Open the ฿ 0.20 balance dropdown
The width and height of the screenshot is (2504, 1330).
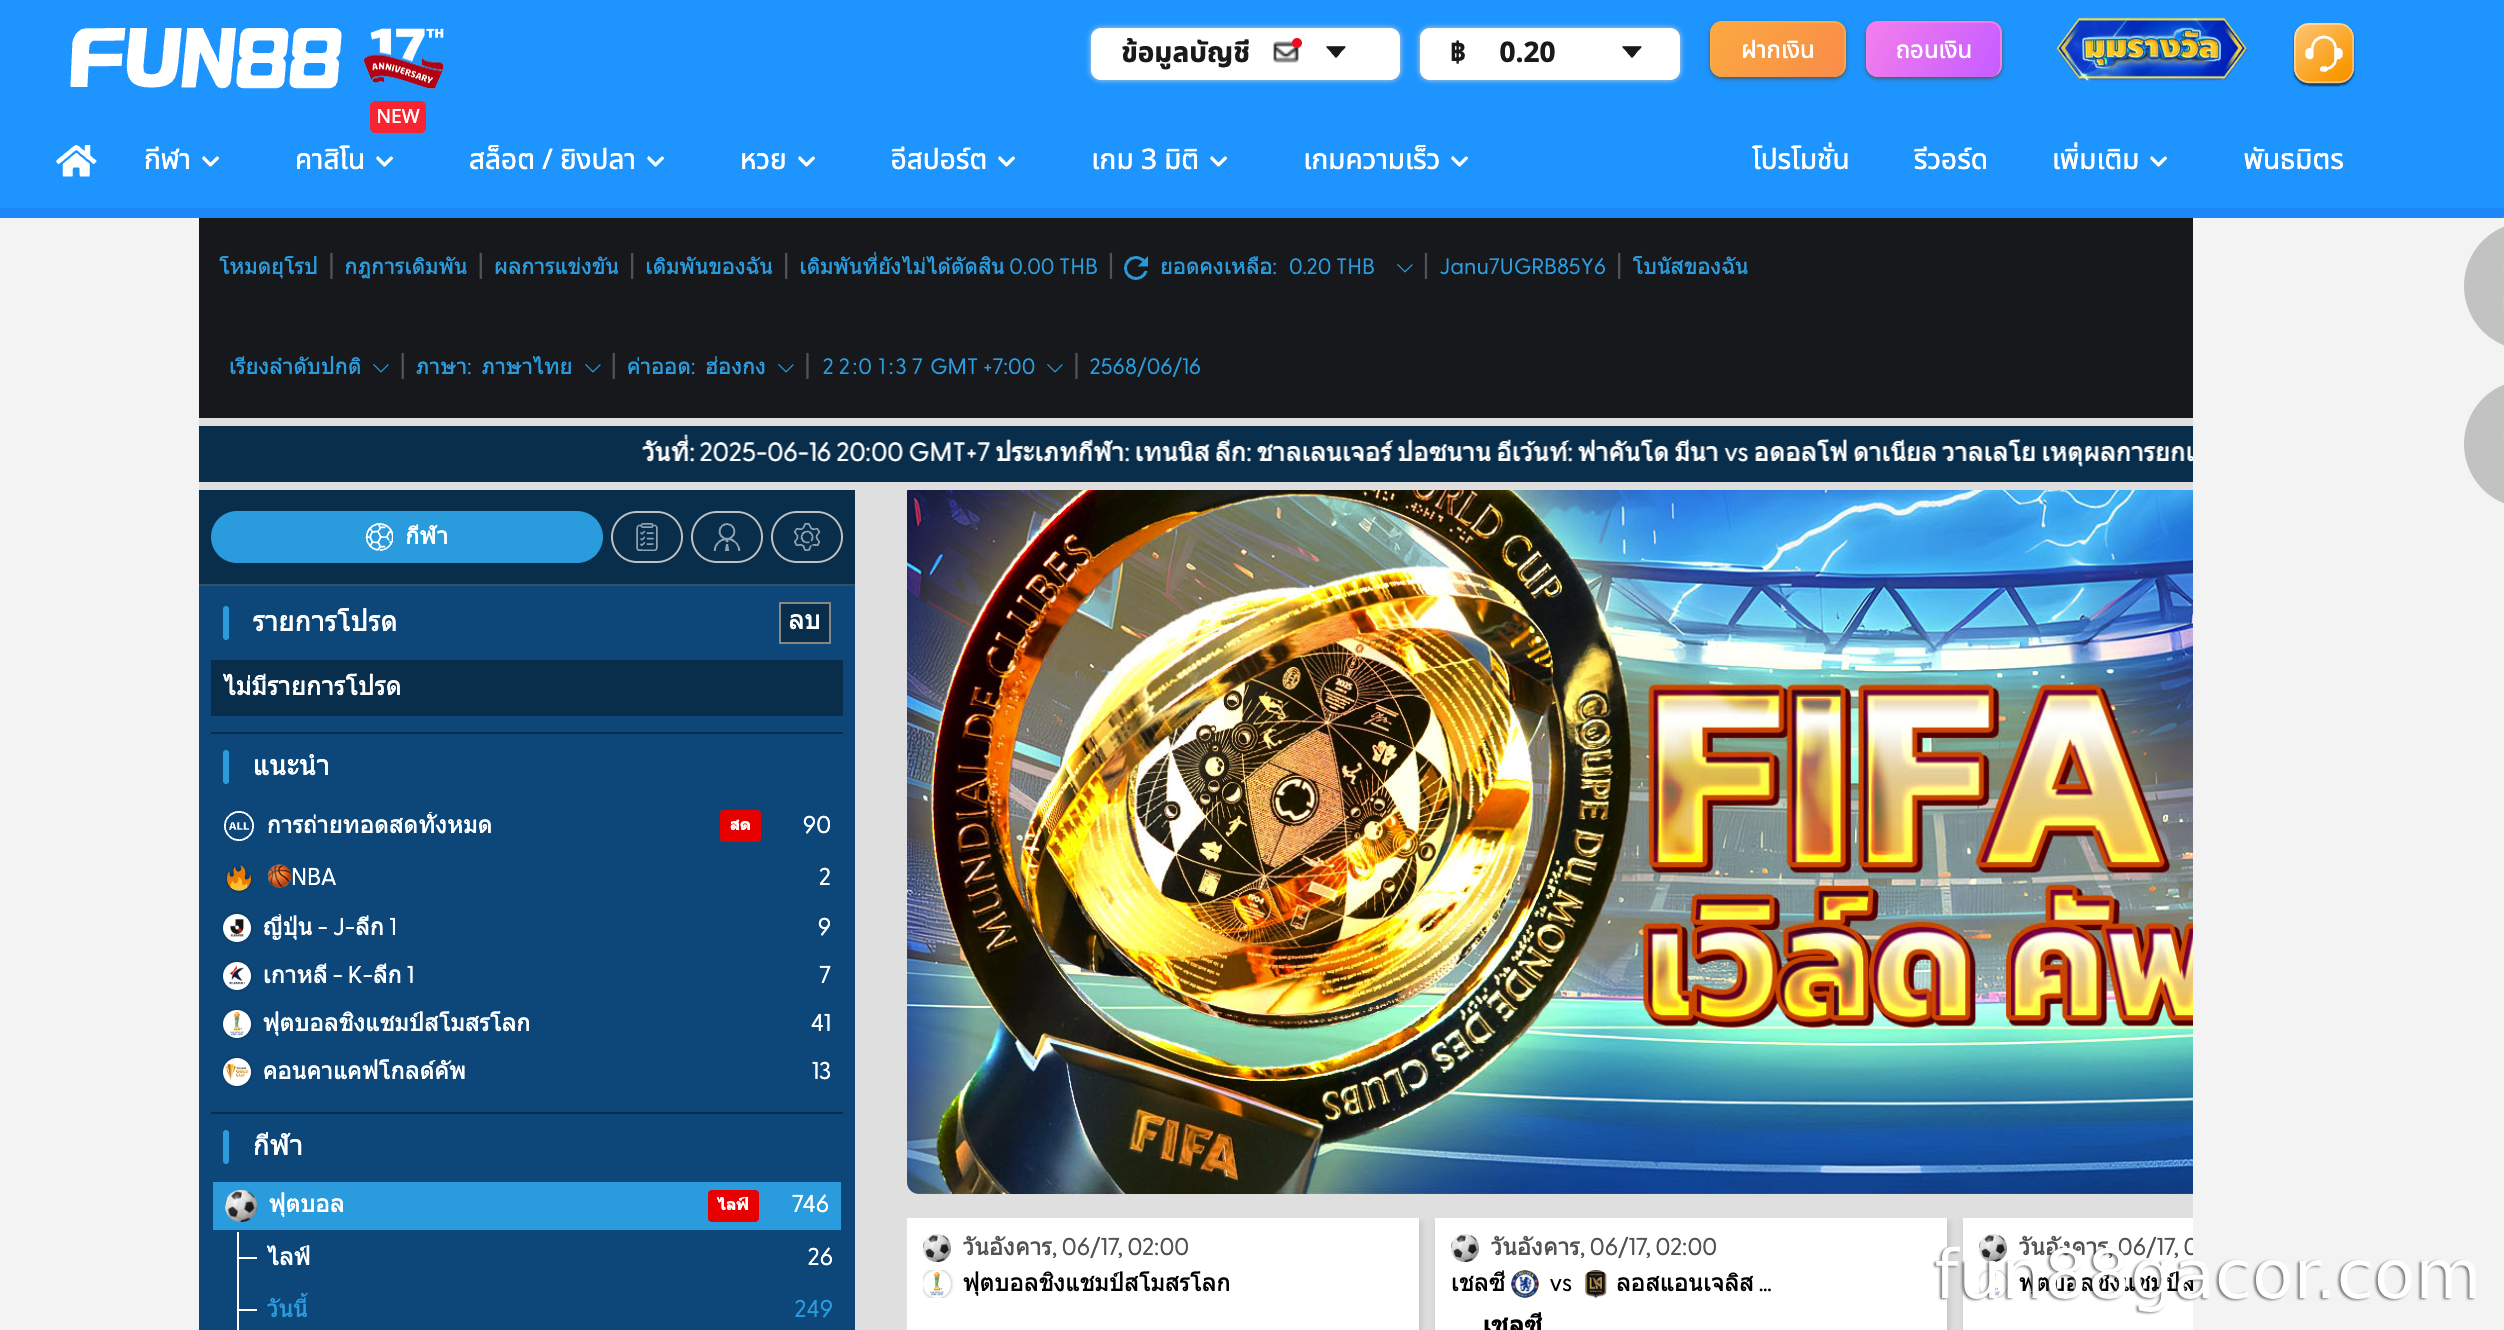tap(1549, 52)
